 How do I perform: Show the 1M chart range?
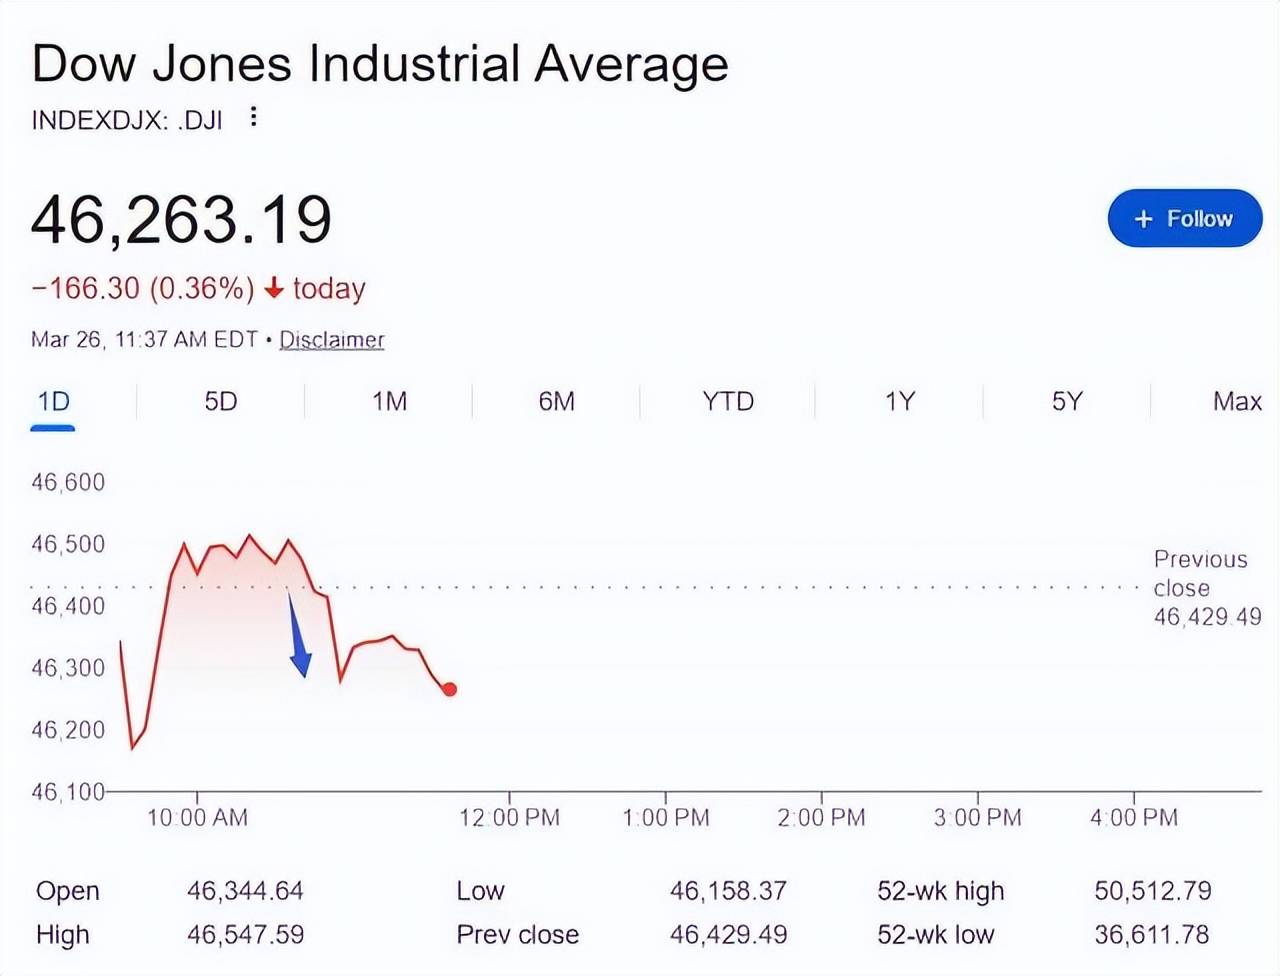tap(389, 402)
